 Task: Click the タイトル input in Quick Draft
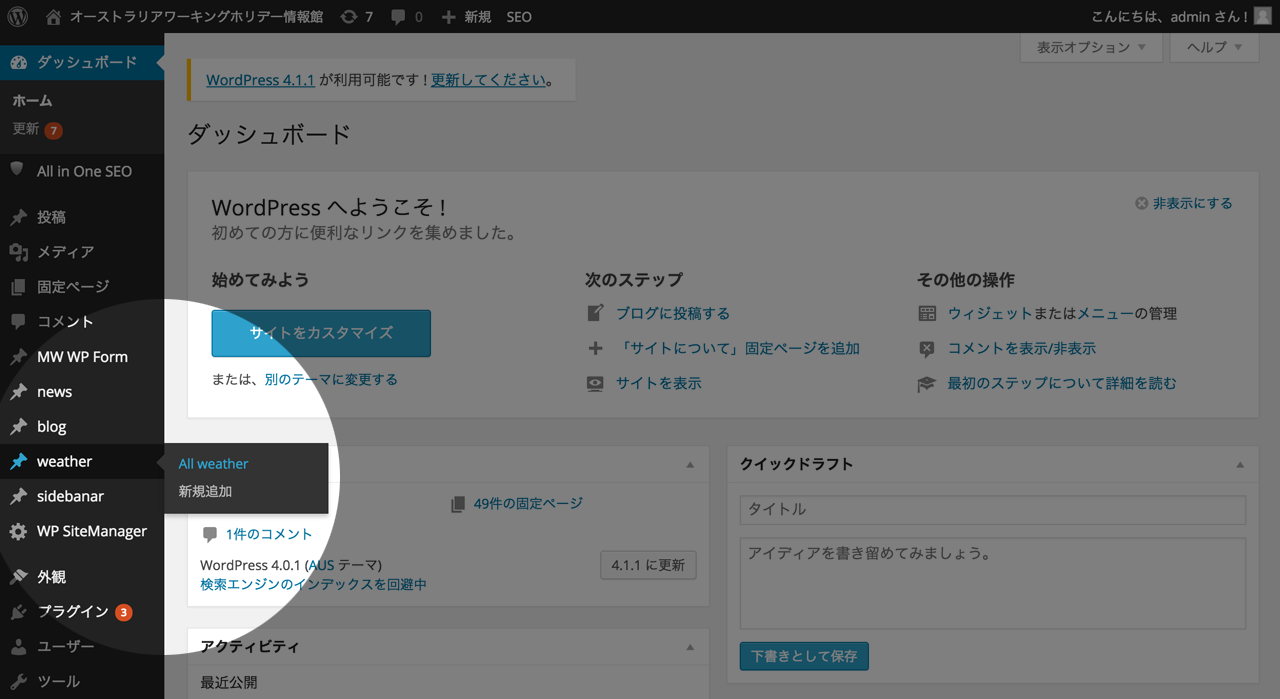point(993,509)
